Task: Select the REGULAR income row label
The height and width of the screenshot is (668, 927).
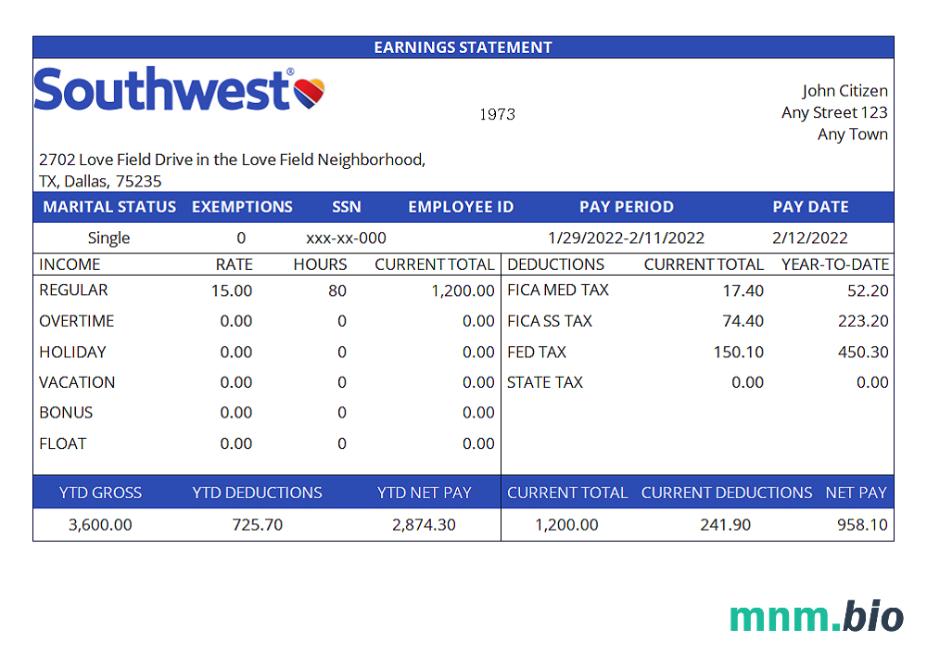Action: pos(73,290)
